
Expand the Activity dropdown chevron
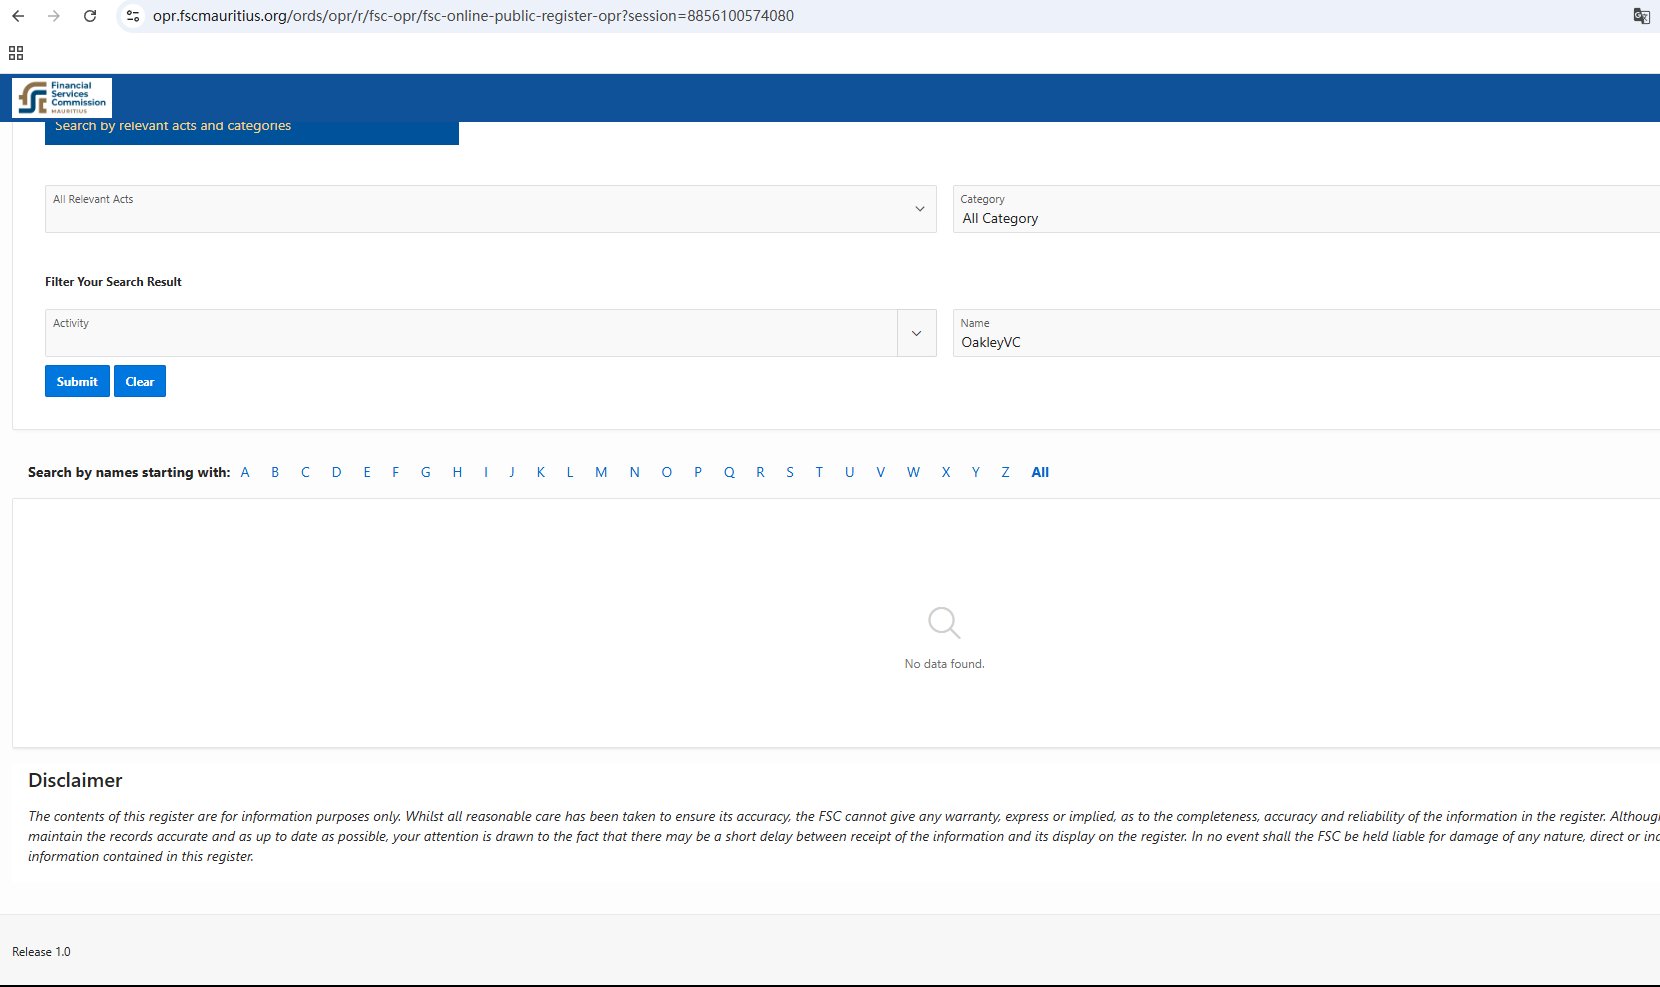pyautogui.click(x=916, y=333)
